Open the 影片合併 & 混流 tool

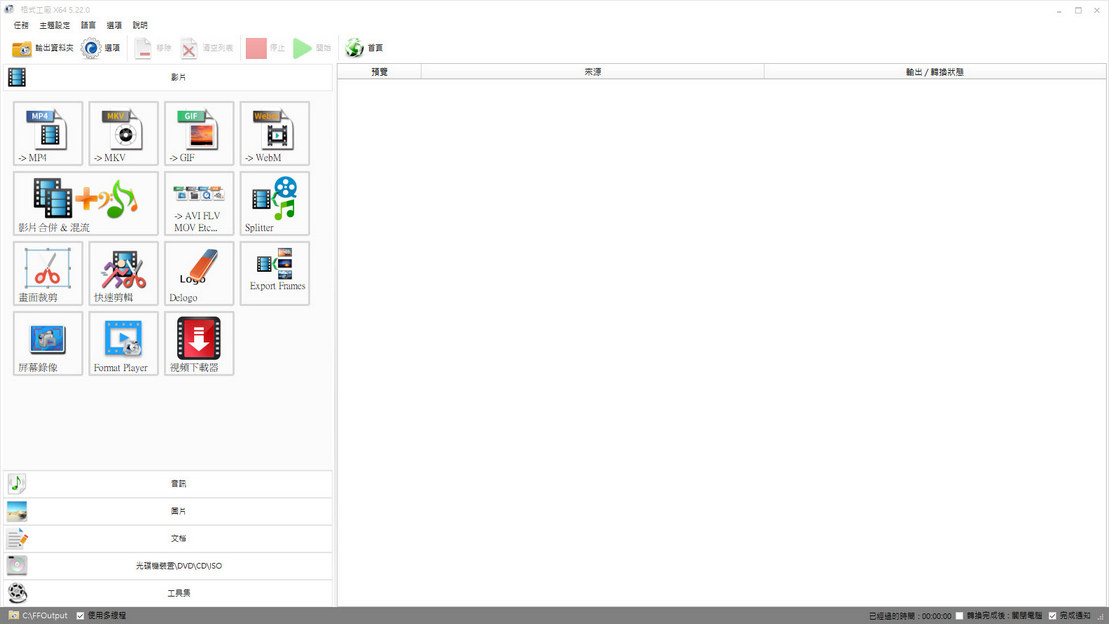coord(86,203)
